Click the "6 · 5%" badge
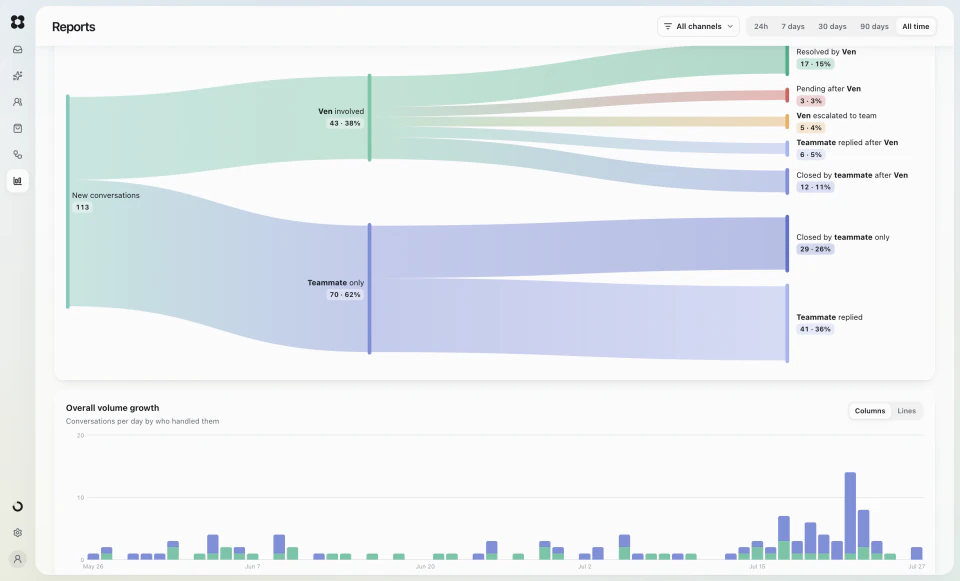960x581 pixels. click(x=811, y=155)
